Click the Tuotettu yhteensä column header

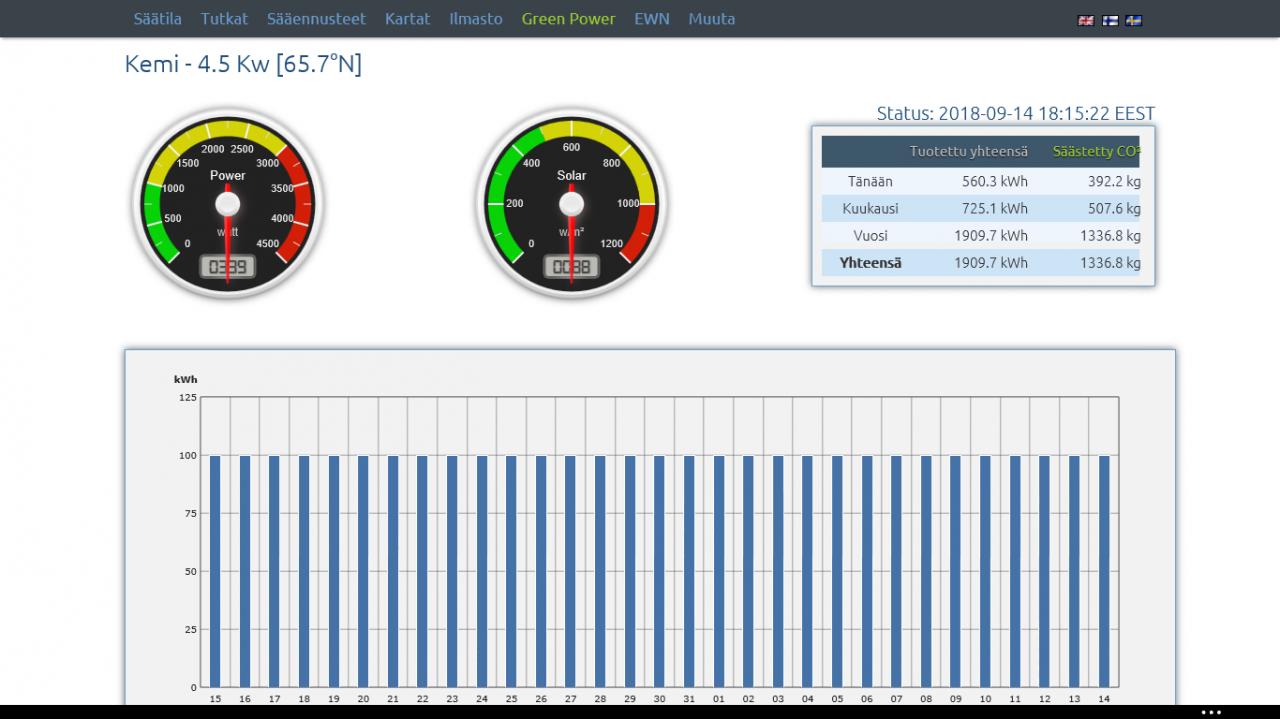[x=968, y=152]
